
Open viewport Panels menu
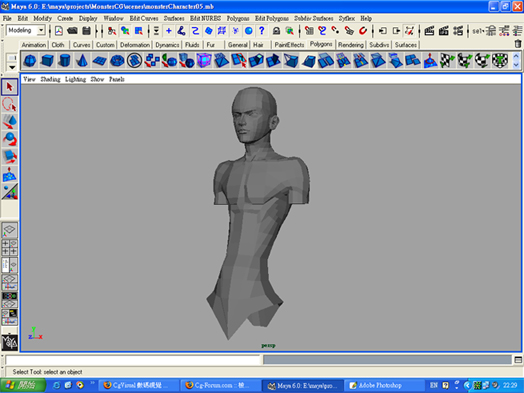(117, 79)
